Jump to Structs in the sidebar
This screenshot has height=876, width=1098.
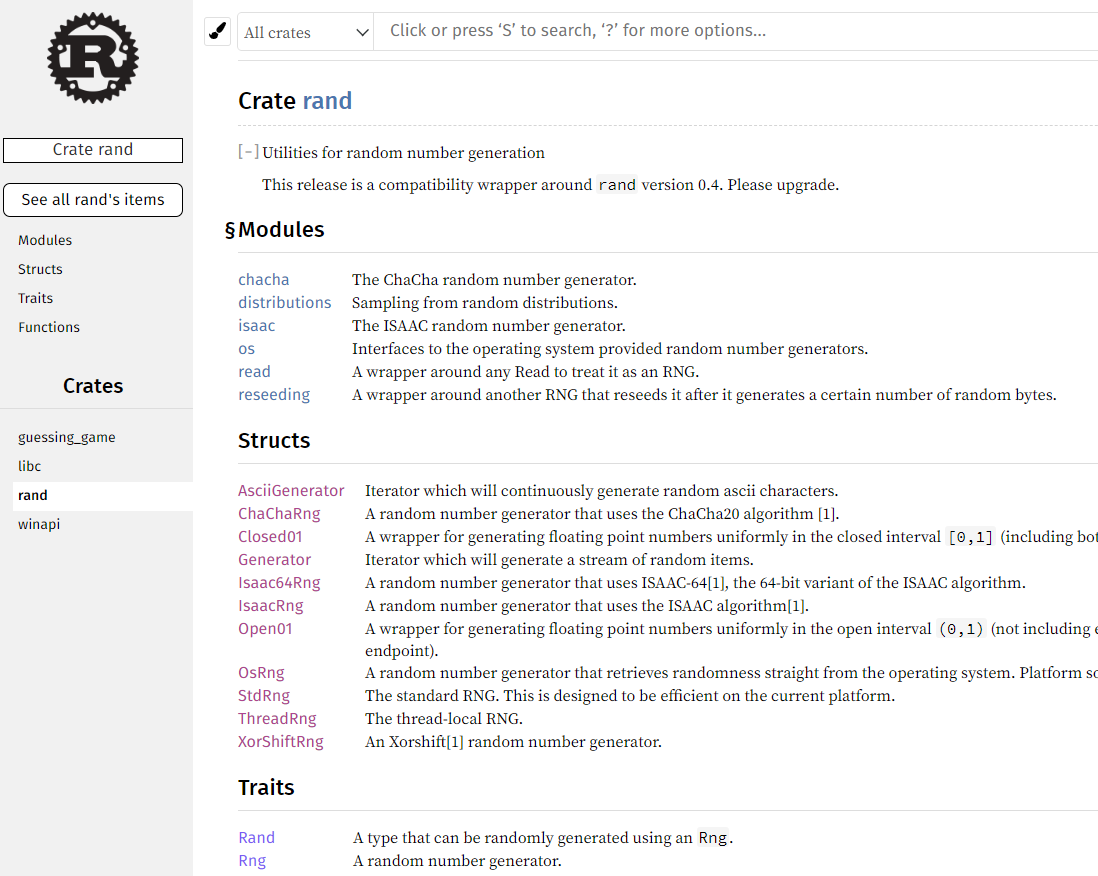(x=41, y=269)
